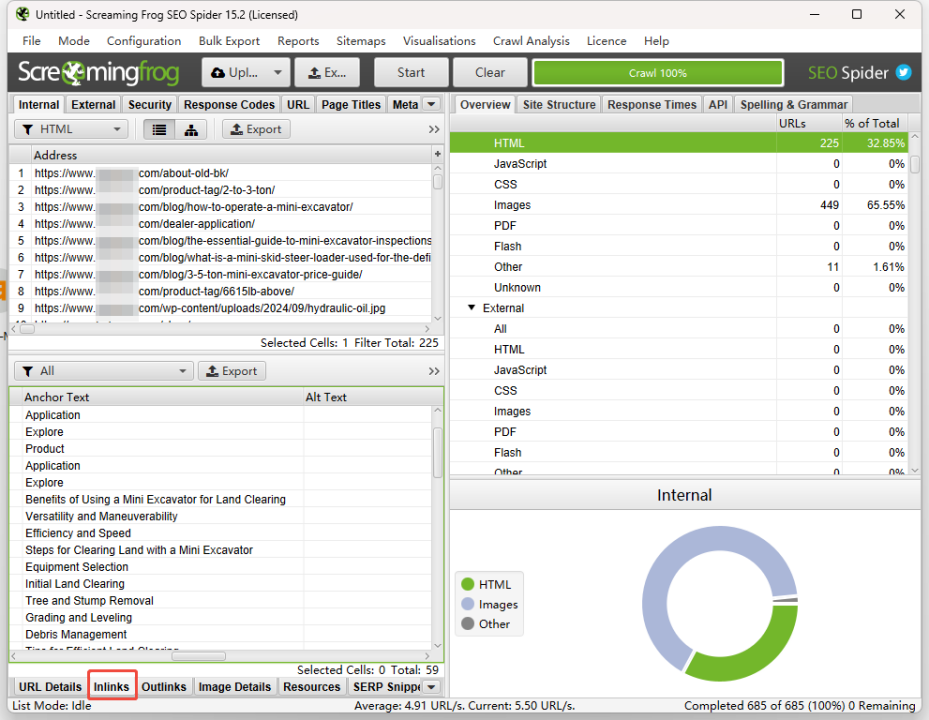The width and height of the screenshot is (929, 720).
Task: Switch to the Outlinks tab
Action: (164, 687)
